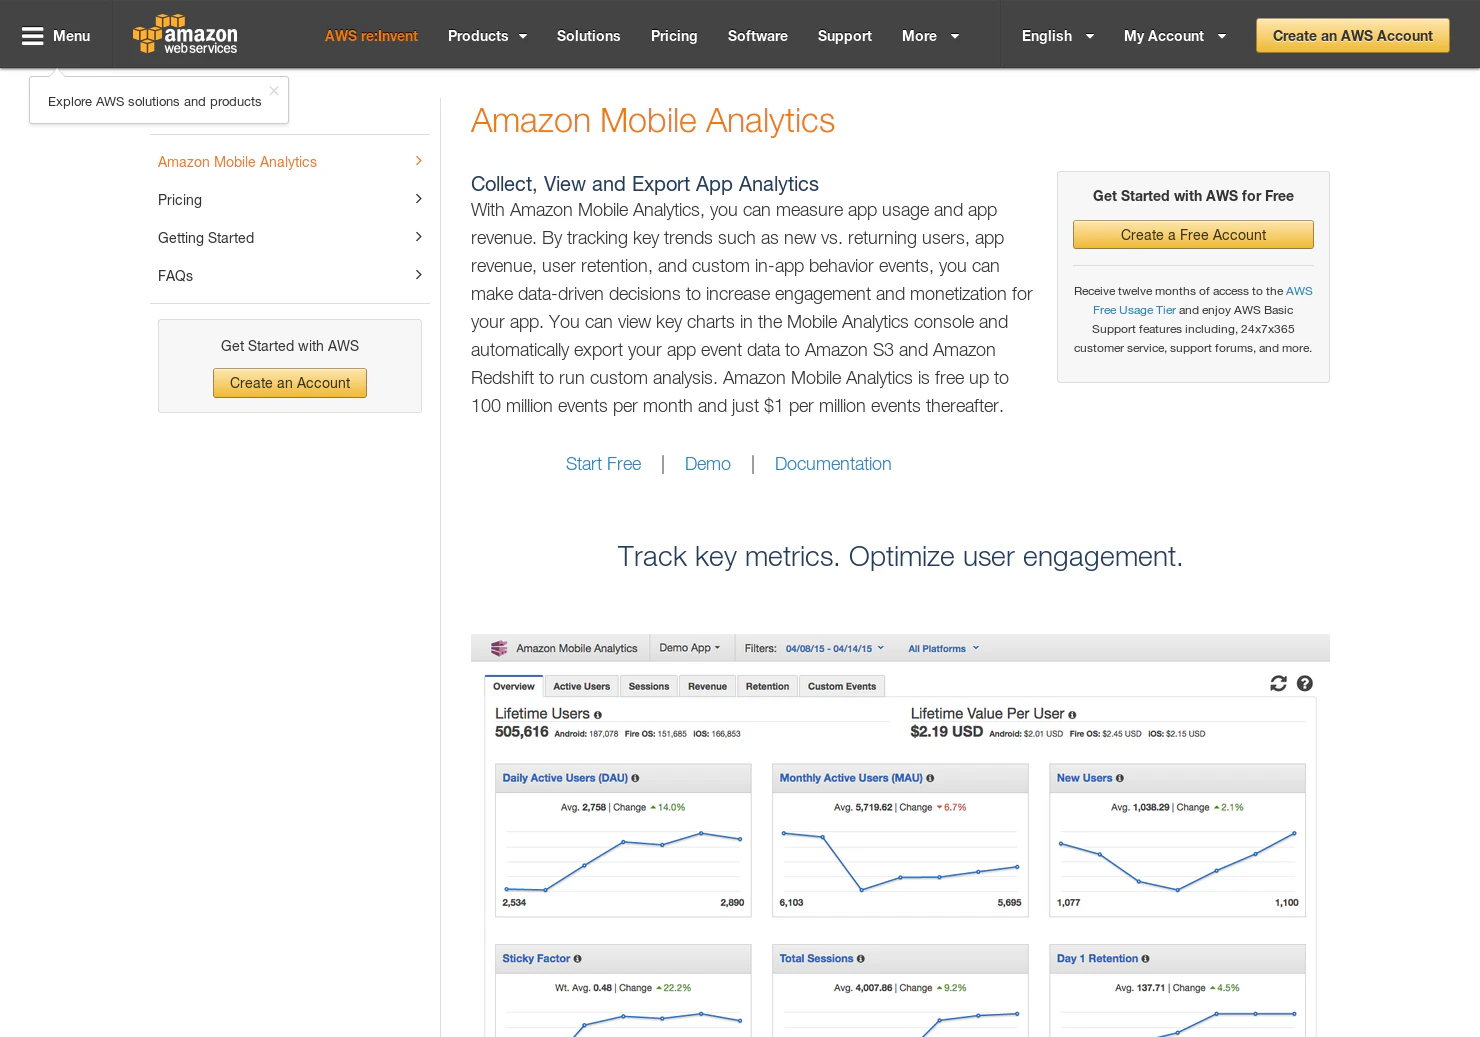Click the 505,616 lifetime users value
The height and width of the screenshot is (1037, 1480).
tap(522, 732)
